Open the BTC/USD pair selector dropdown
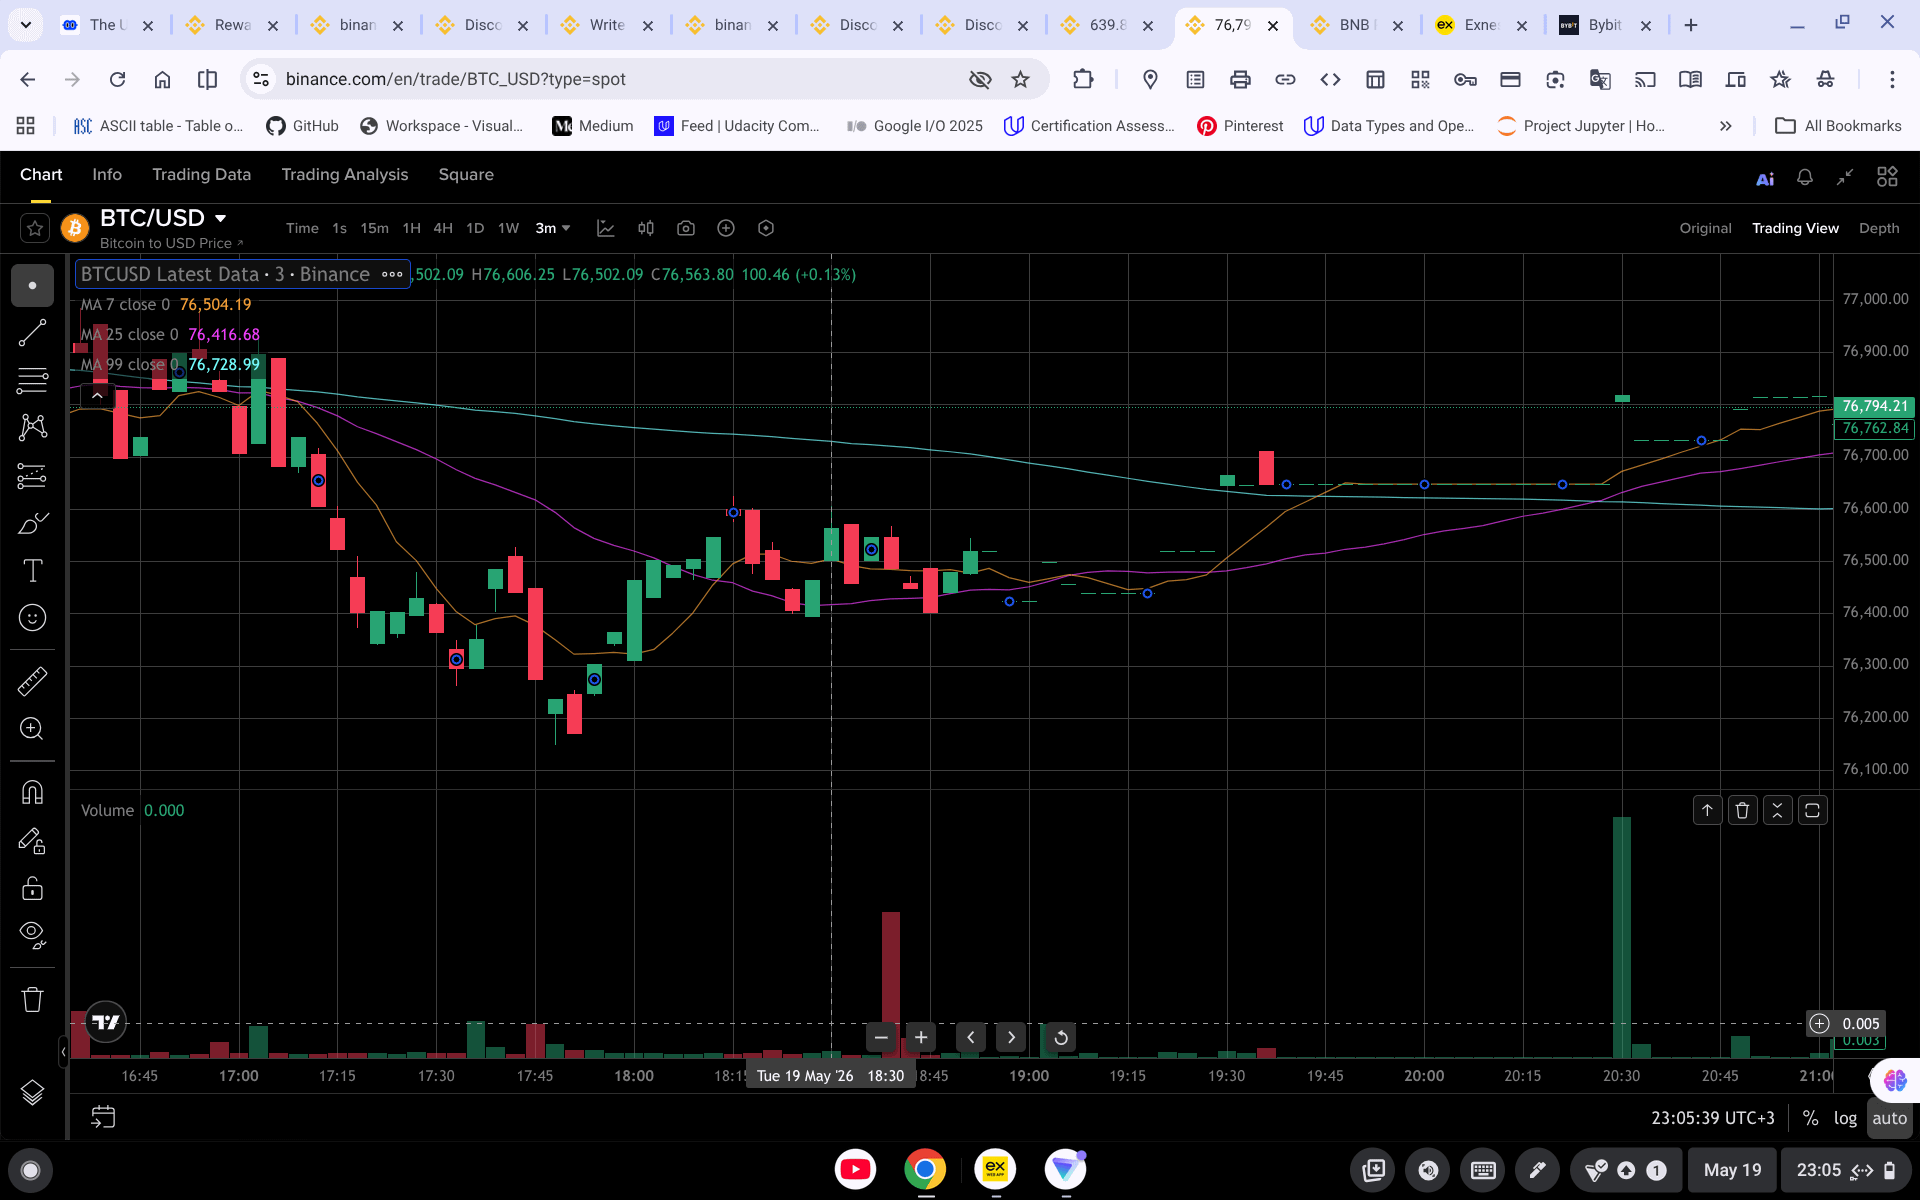The width and height of the screenshot is (1920, 1200). 220,218
